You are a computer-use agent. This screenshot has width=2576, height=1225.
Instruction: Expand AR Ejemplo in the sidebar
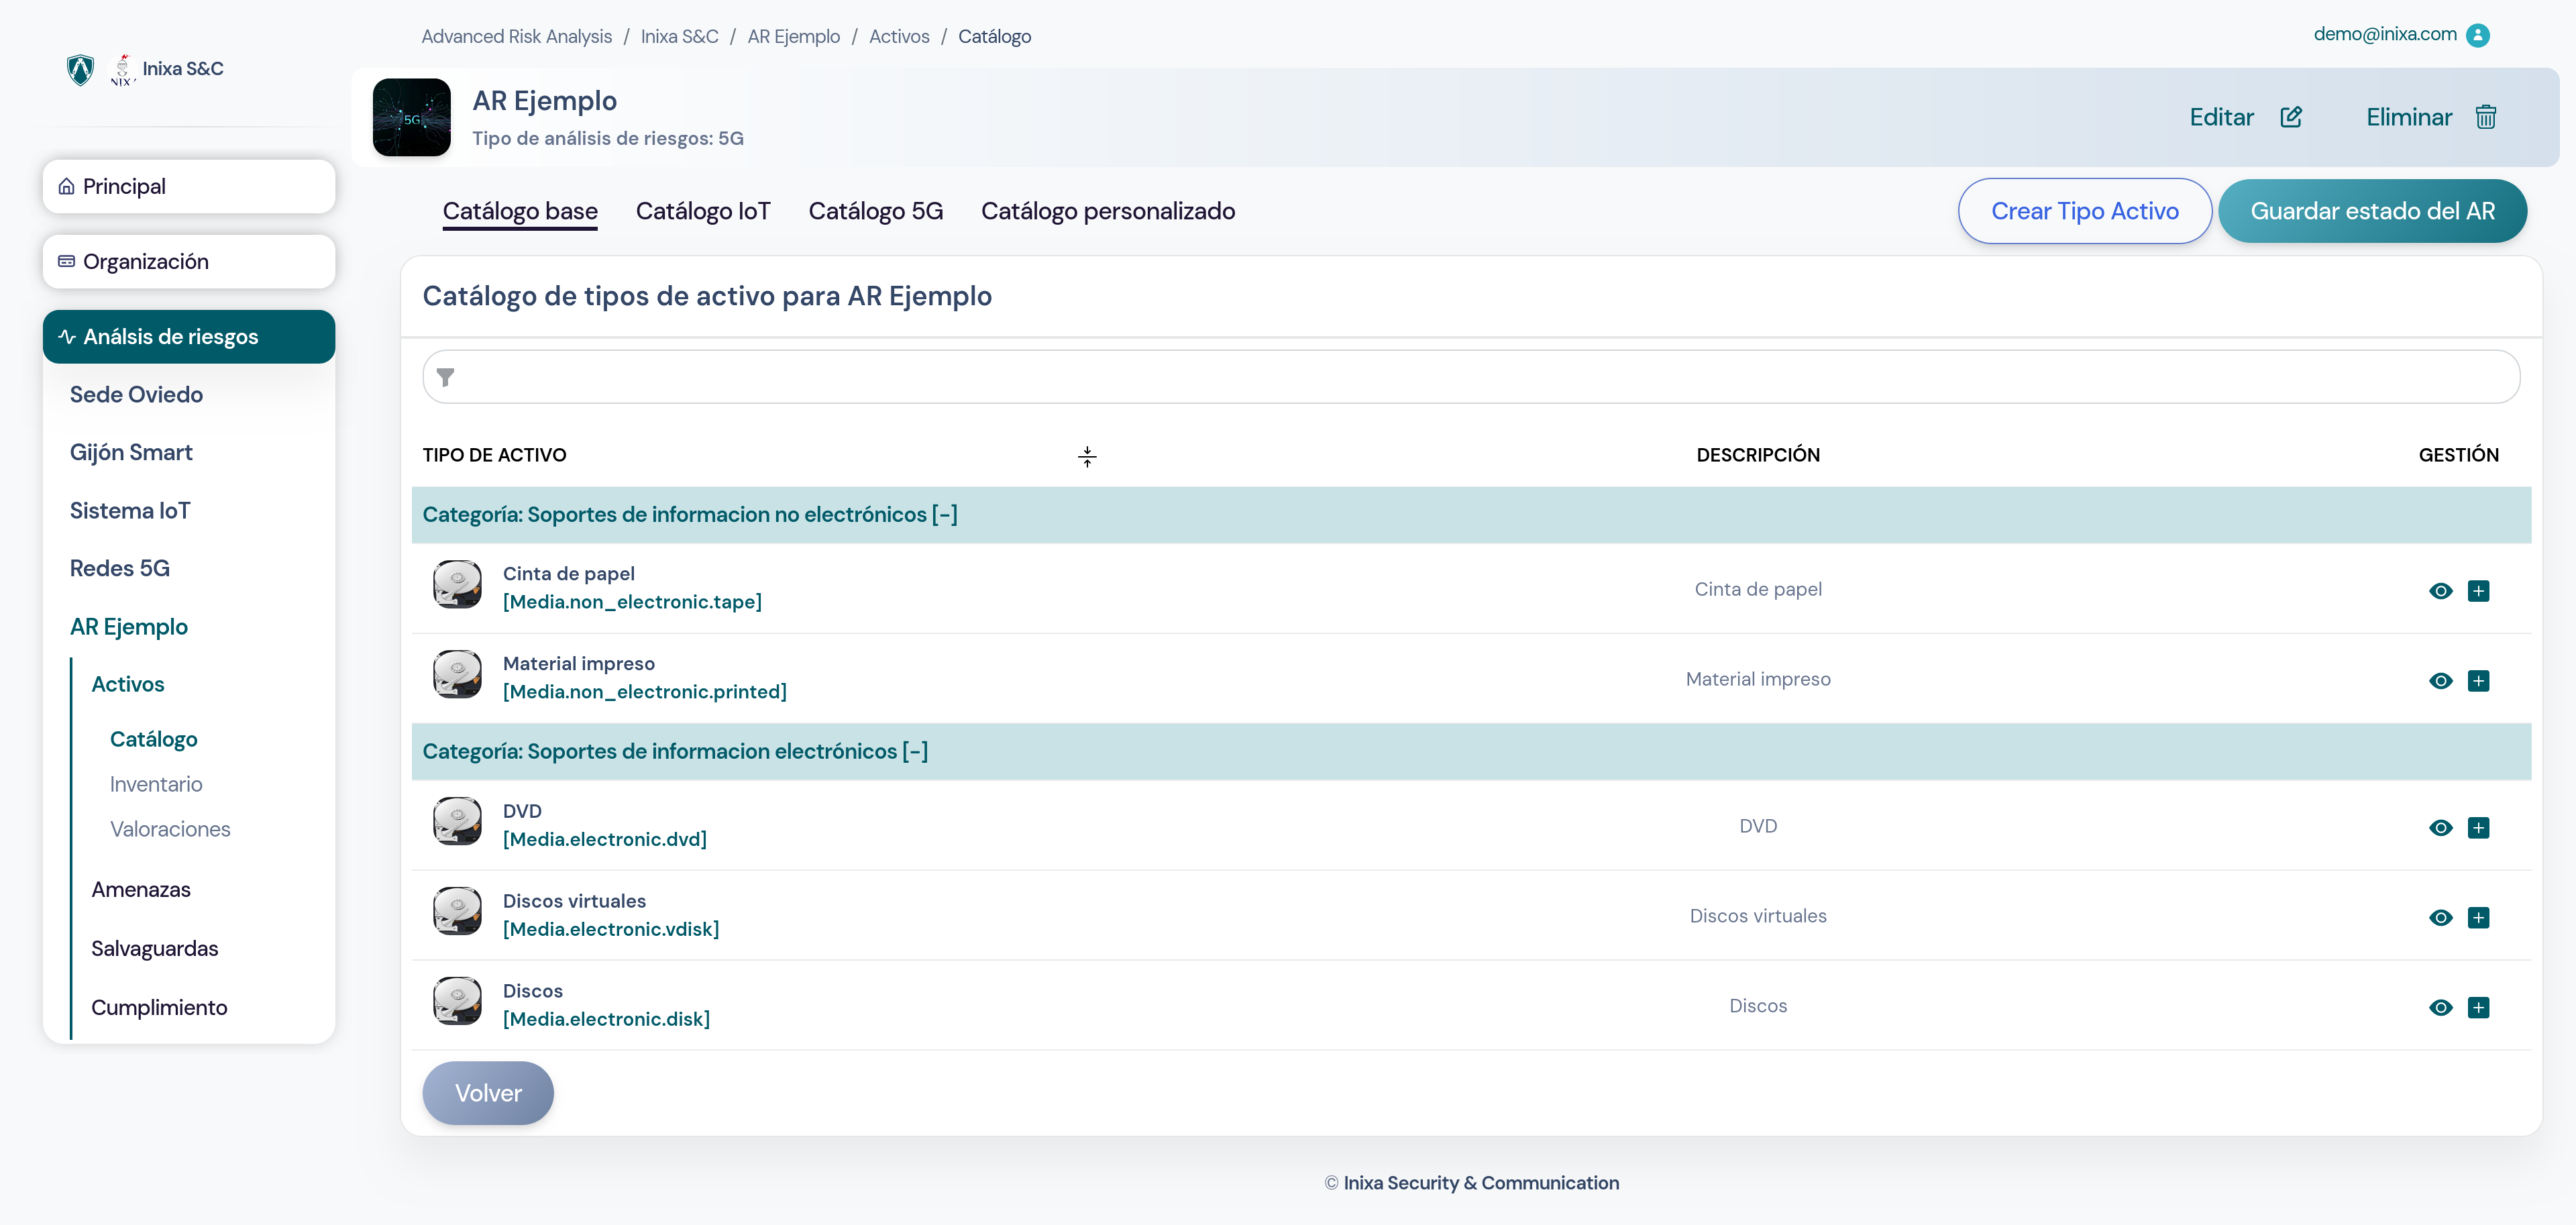pos(129,627)
